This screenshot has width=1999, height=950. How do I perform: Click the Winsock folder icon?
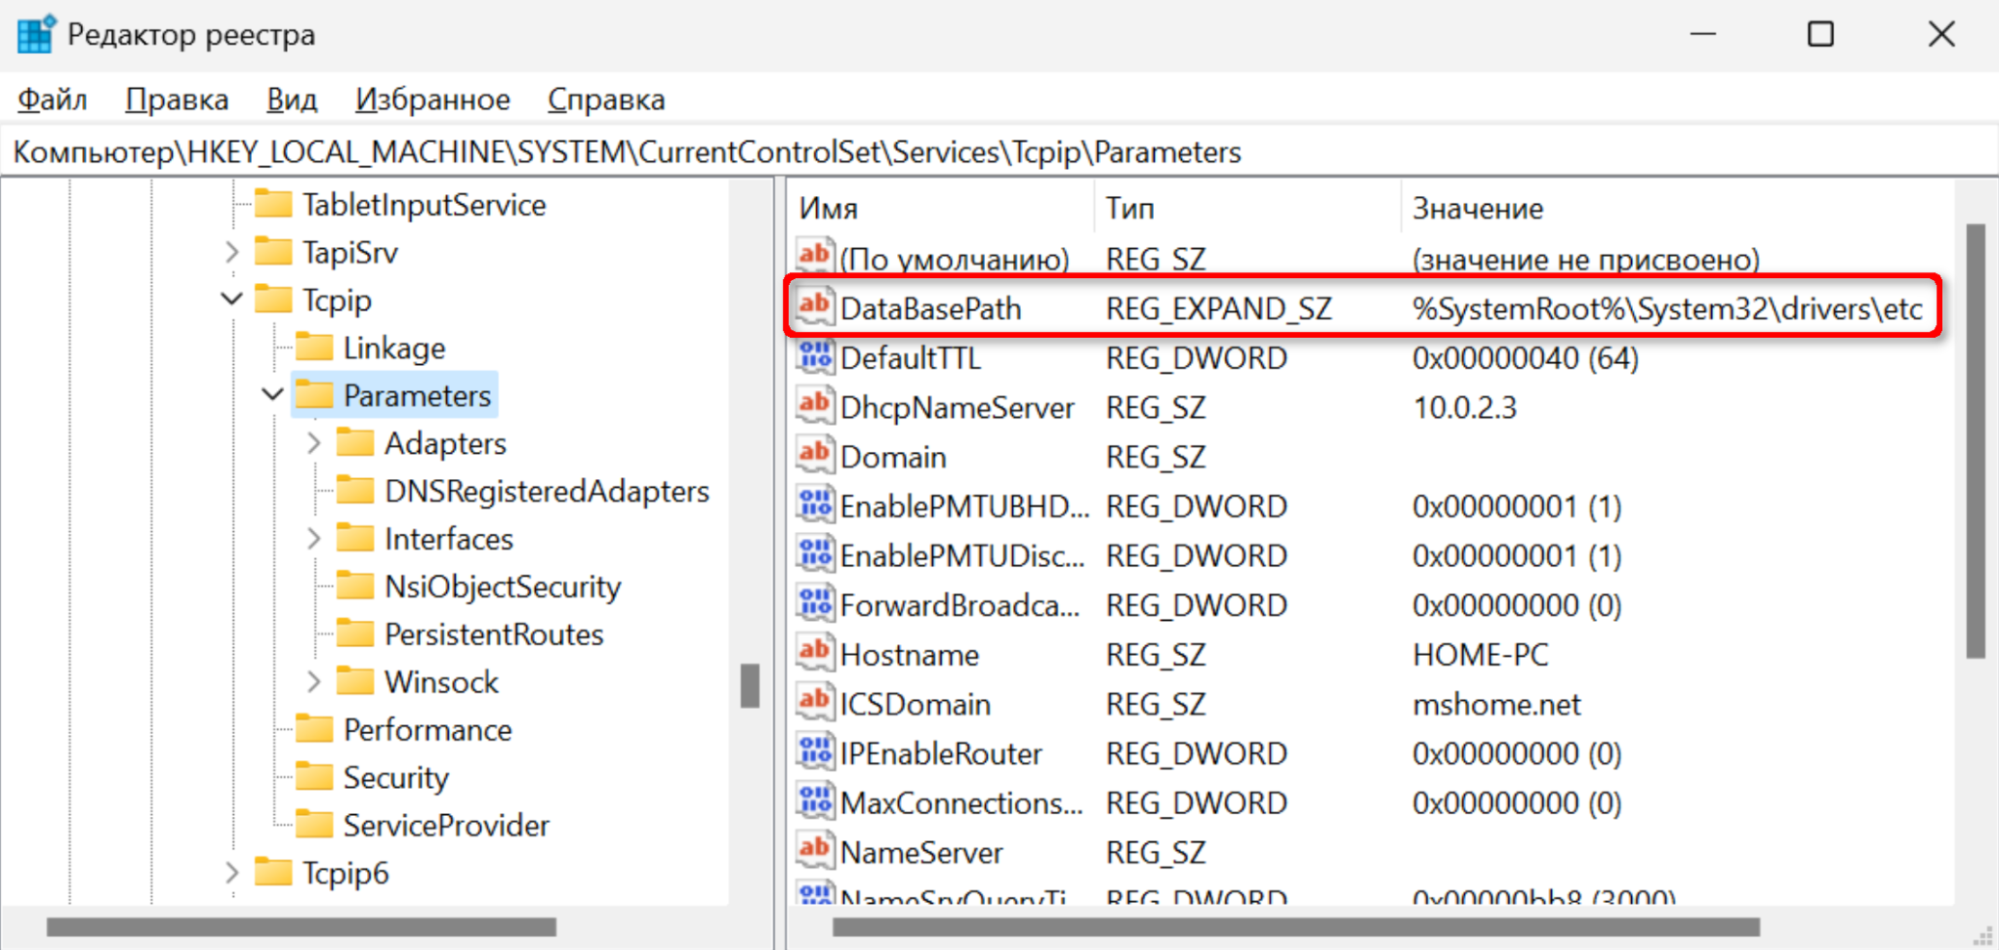click(355, 681)
